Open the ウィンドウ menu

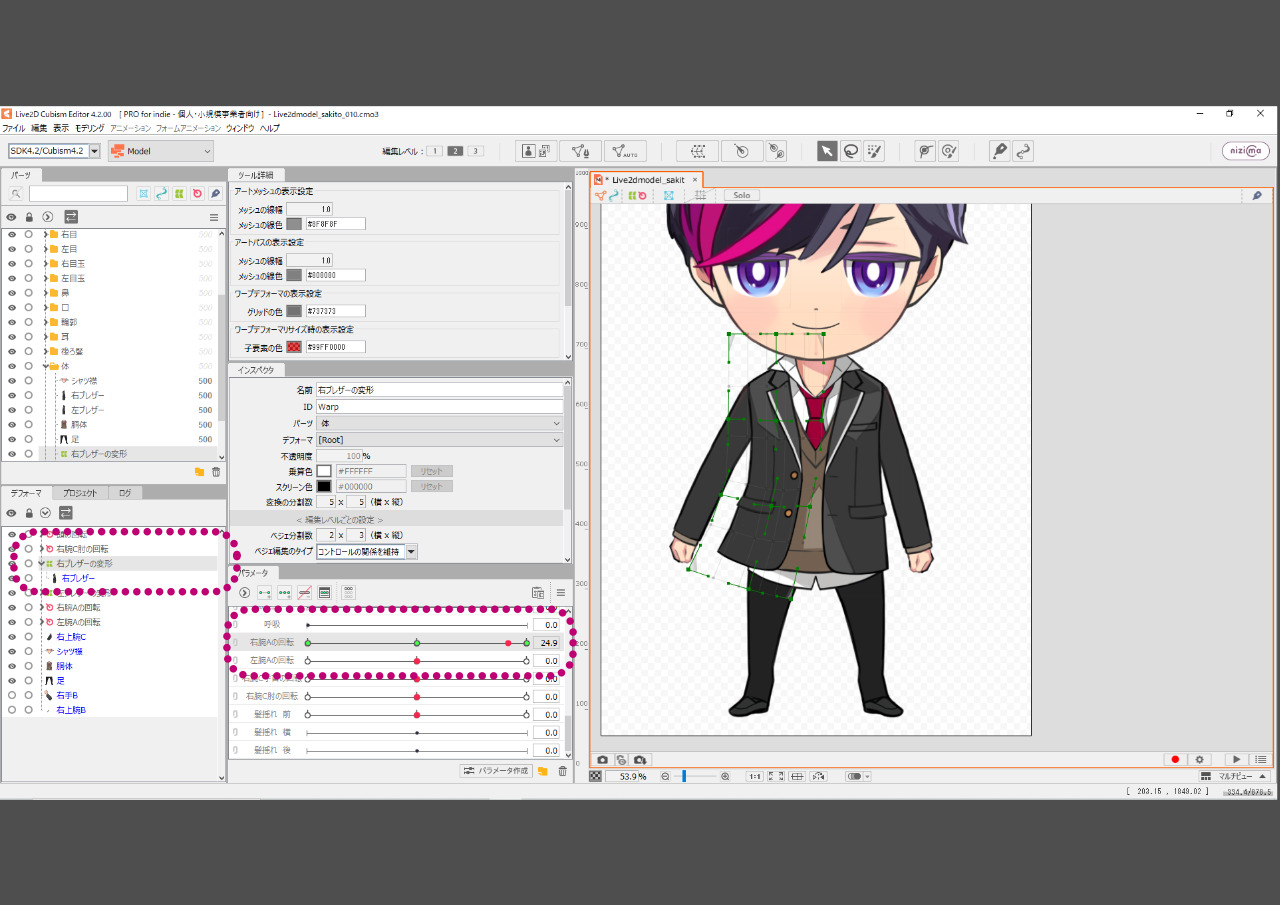[x=240, y=129]
